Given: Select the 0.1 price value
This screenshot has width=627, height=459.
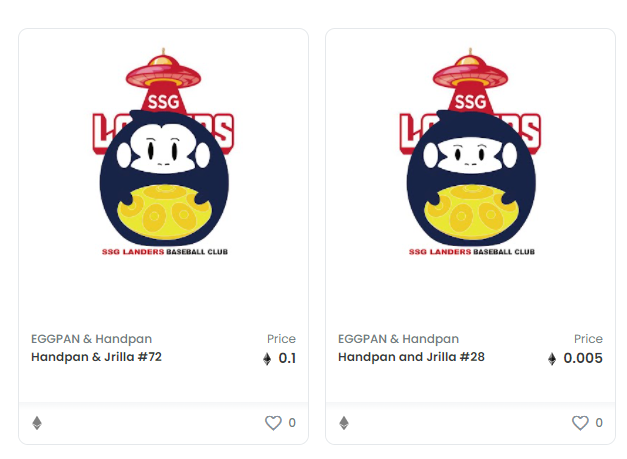Looking at the screenshot, I should (x=287, y=358).
